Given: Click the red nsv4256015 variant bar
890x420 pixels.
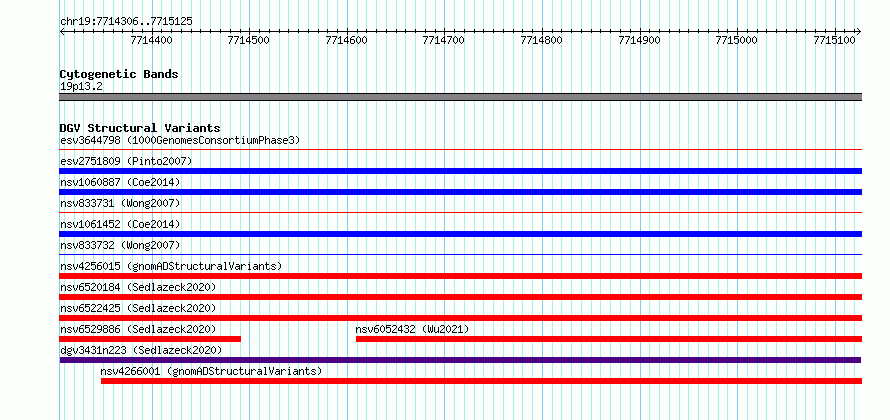Looking at the screenshot, I should coord(460,276).
